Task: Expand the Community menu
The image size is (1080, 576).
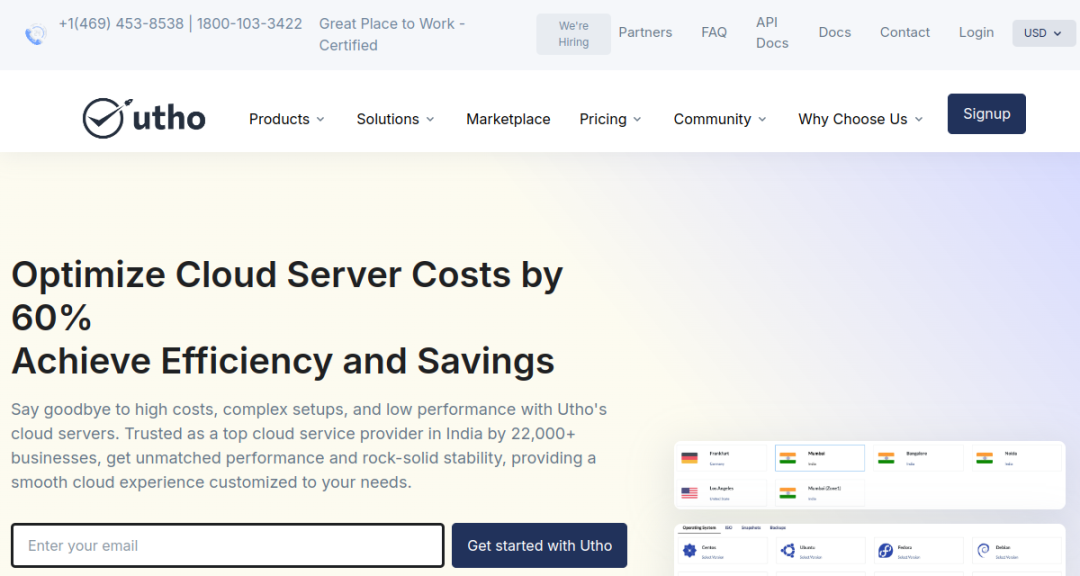Action: click(720, 119)
